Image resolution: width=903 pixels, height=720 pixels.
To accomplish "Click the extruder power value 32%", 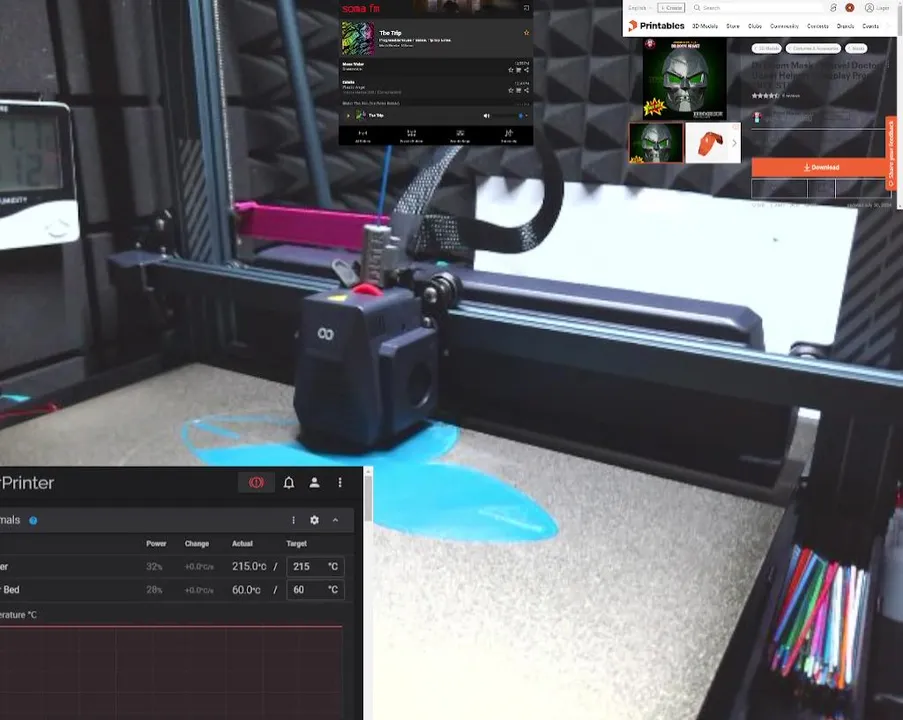I will coord(154,567).
